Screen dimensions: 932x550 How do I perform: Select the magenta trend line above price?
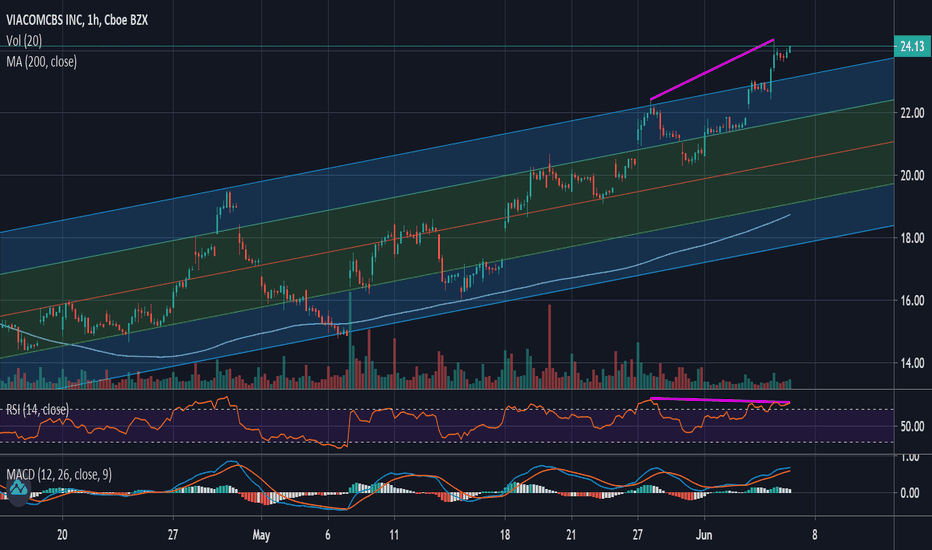712,70
